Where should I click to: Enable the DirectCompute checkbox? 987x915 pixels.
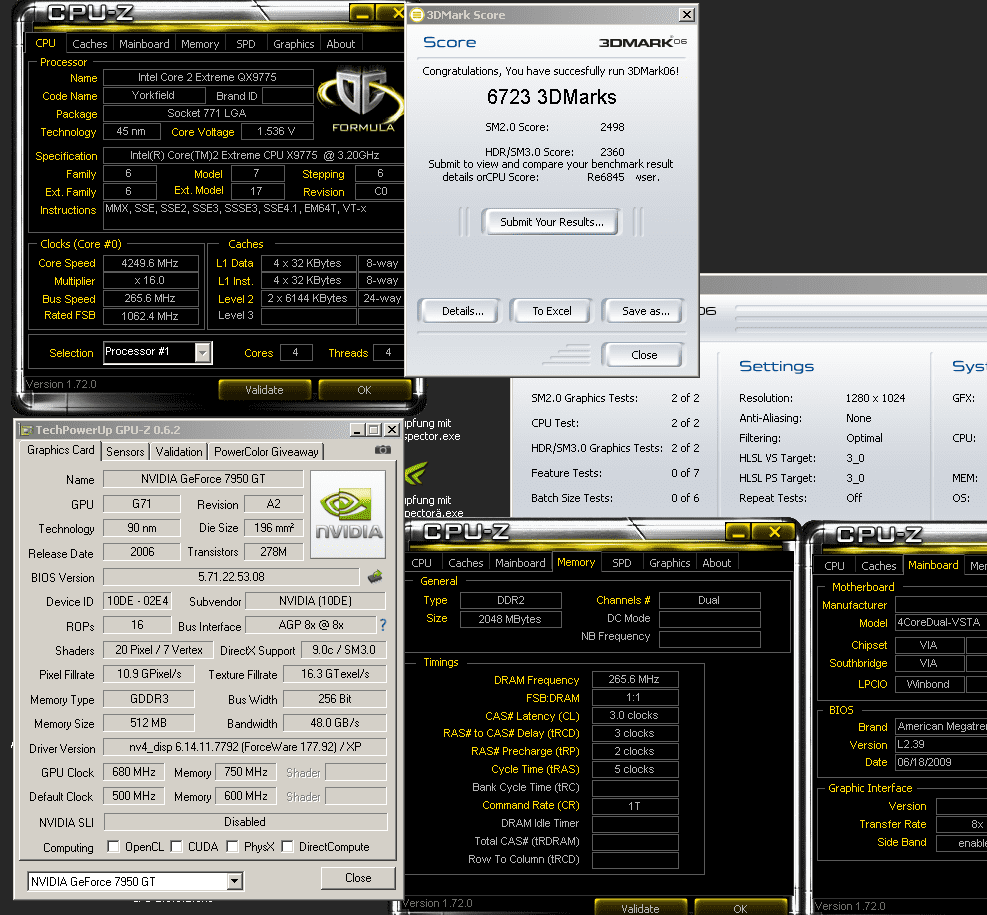tap(287, 846)
